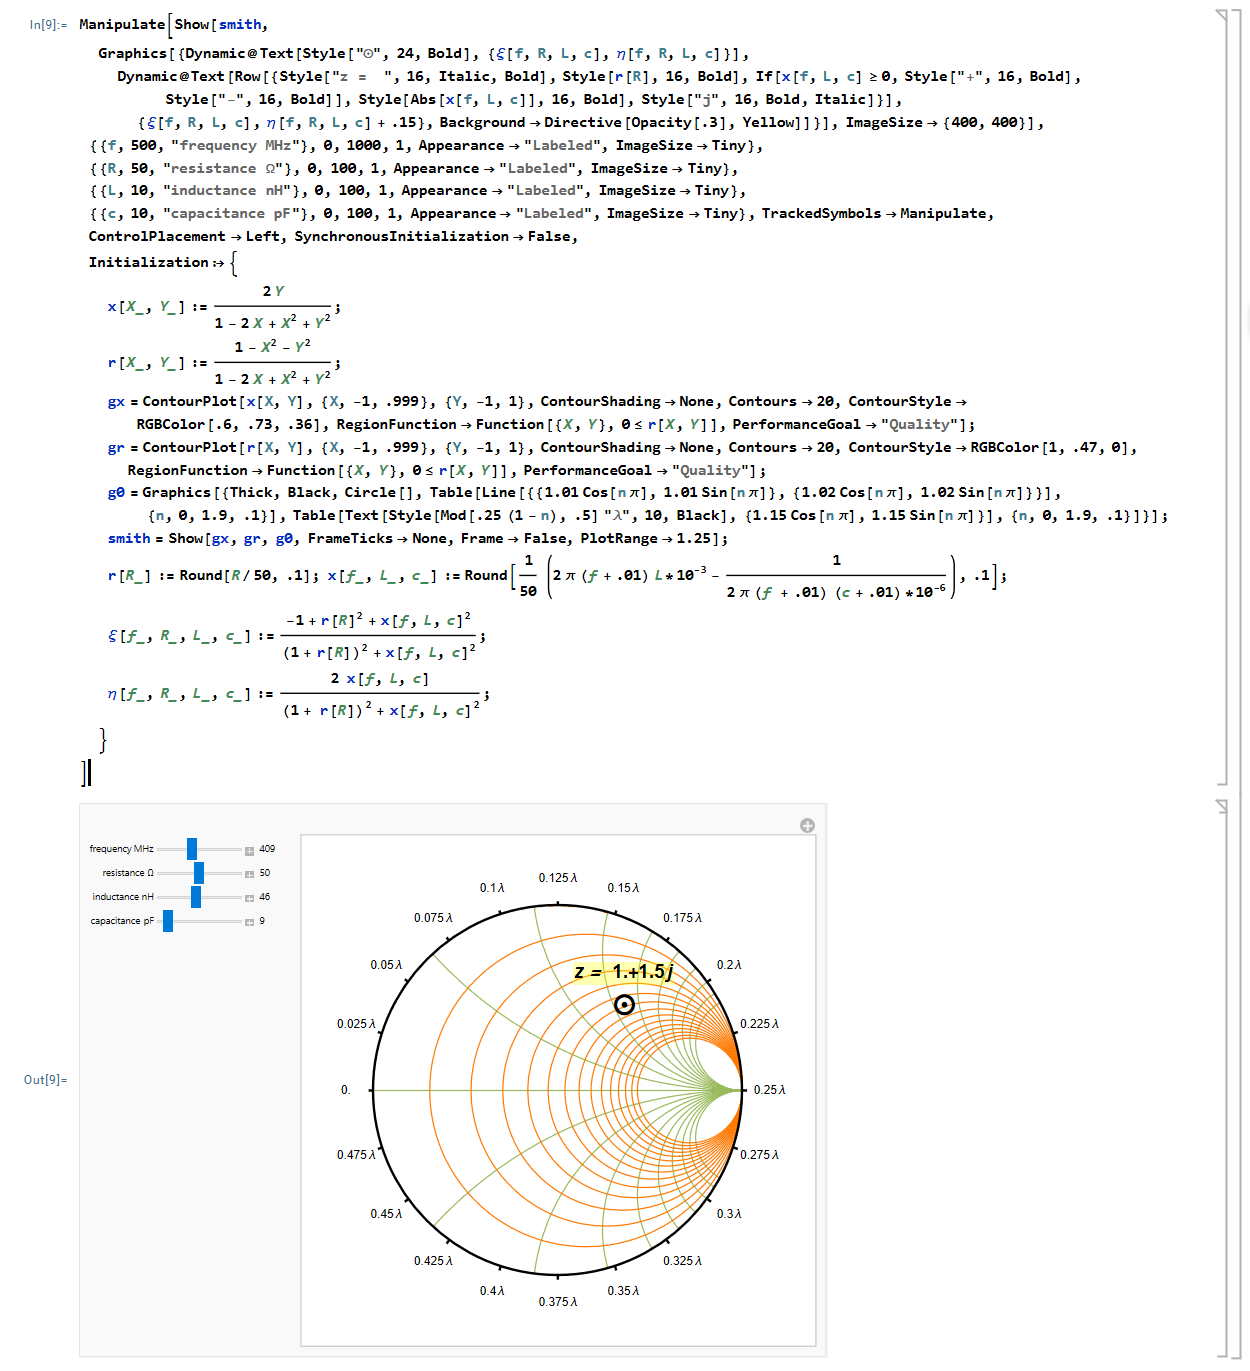
Task: Click the '0.3 λ' chart label
Action: point(729,1214)
